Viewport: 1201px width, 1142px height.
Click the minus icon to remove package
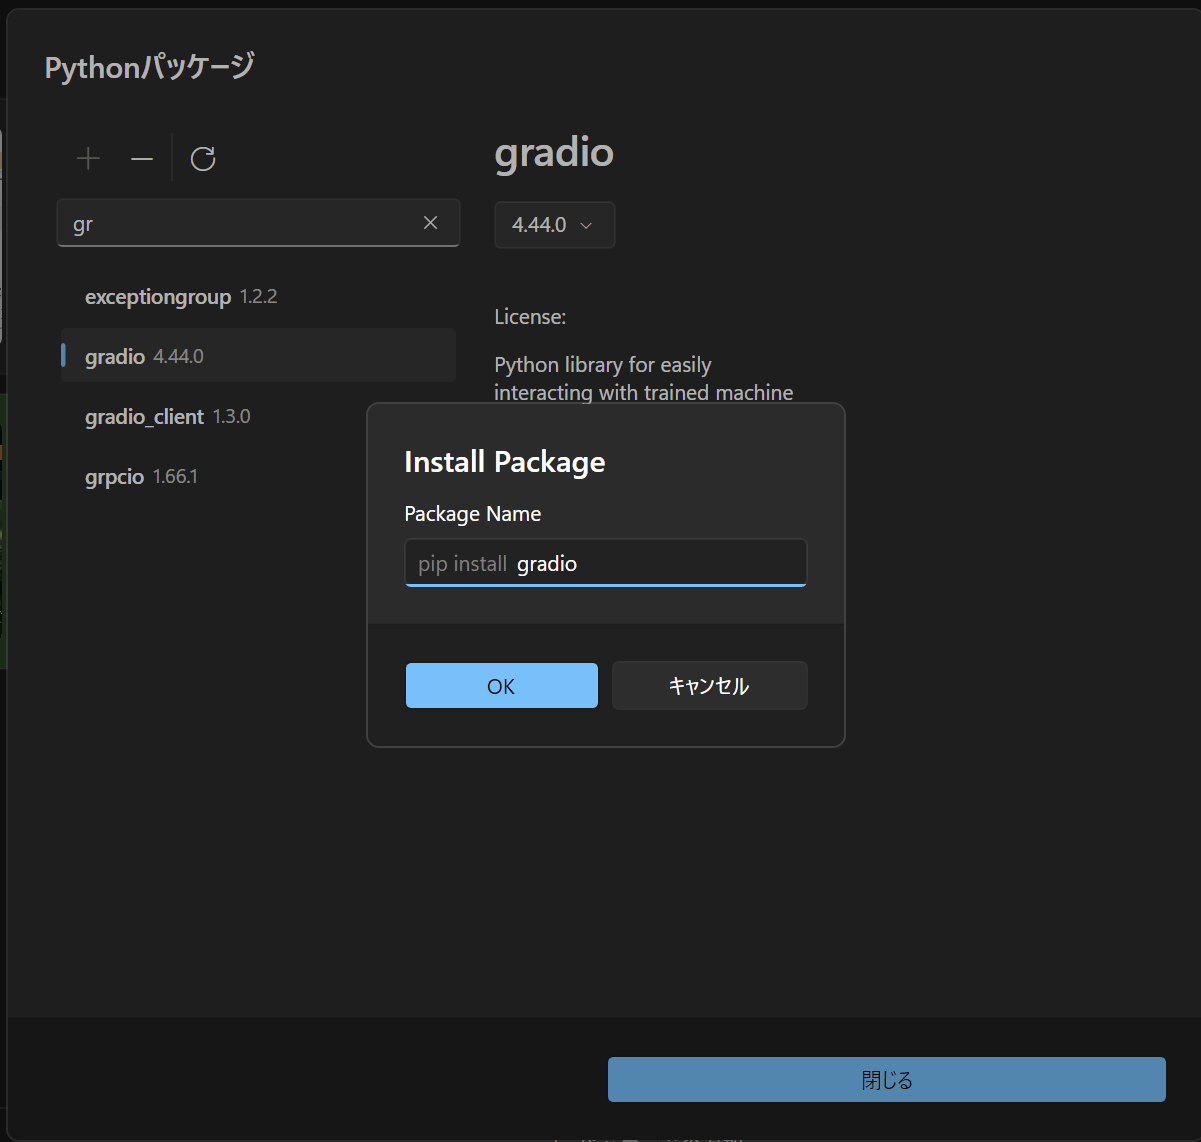142,159
